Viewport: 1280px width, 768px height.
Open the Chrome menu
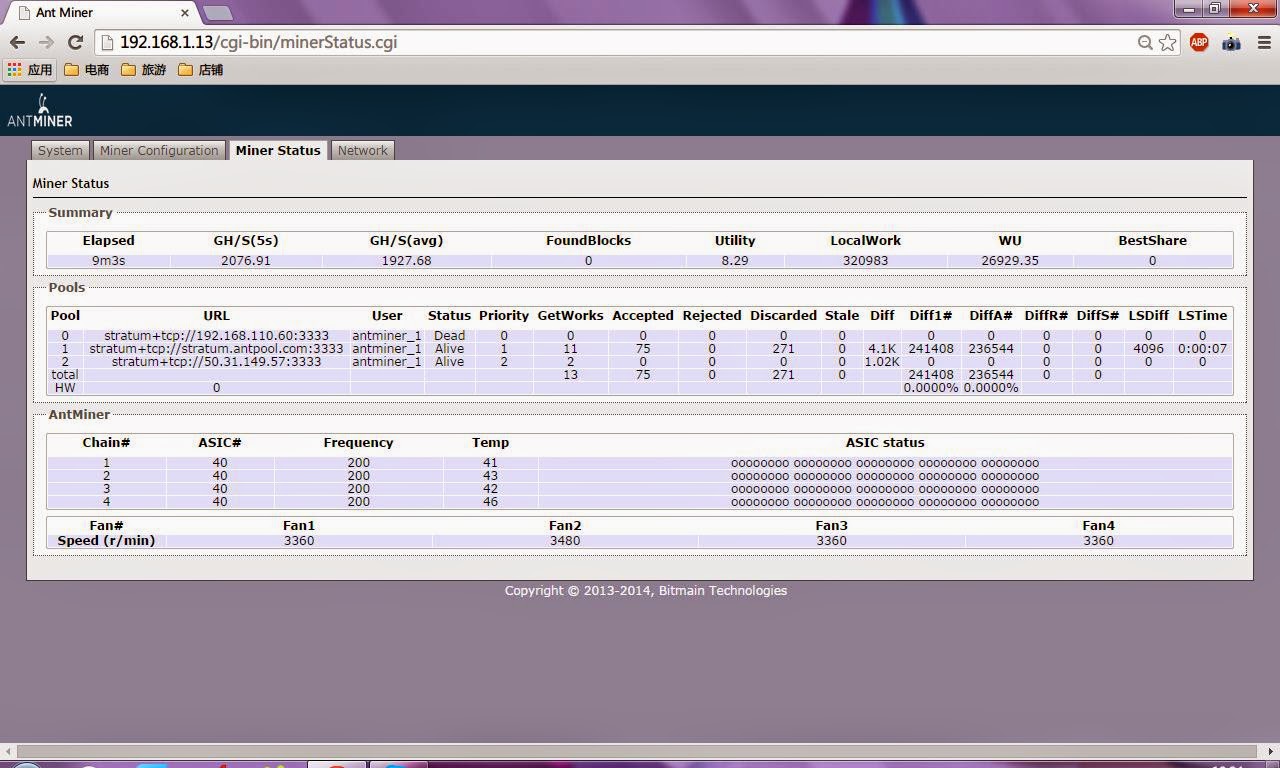coord(1264,42)
